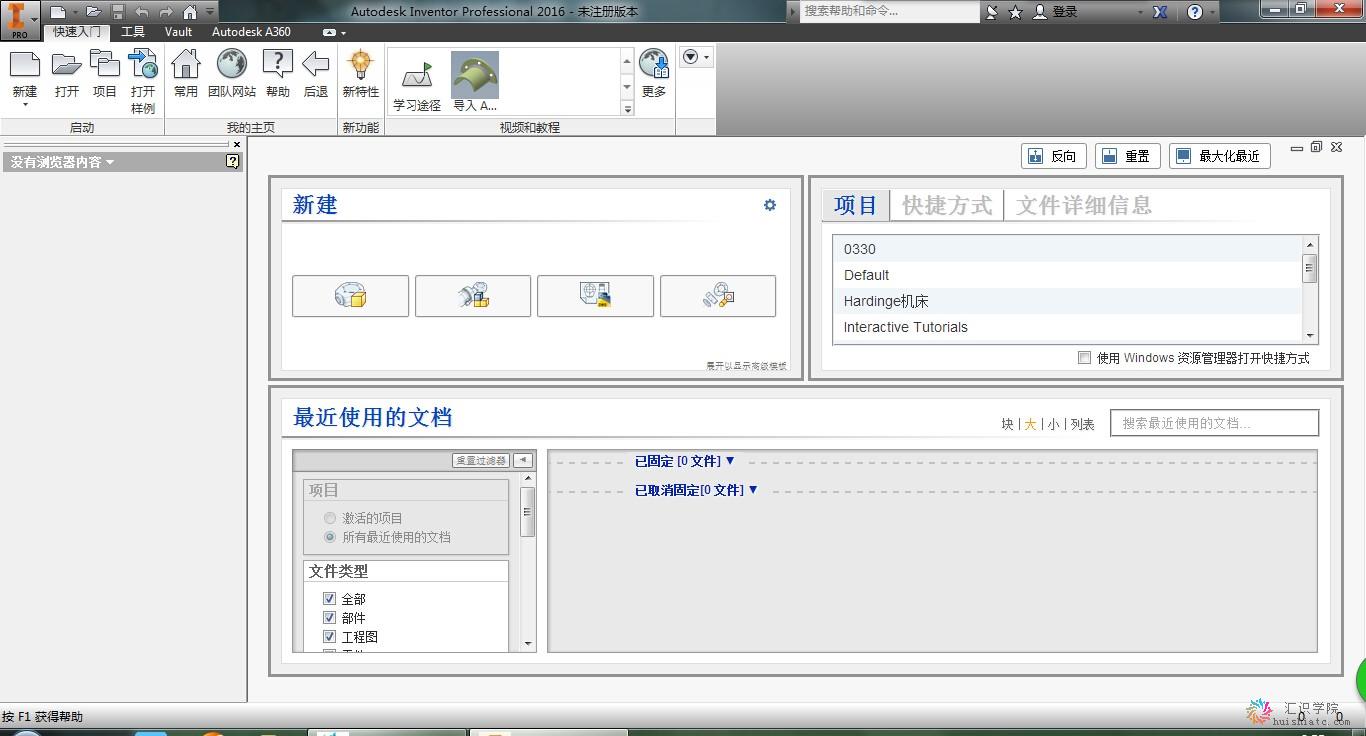
Task: Open the 没有浏览器内容 browser dropdown
Action: click(x=62, y=162)
